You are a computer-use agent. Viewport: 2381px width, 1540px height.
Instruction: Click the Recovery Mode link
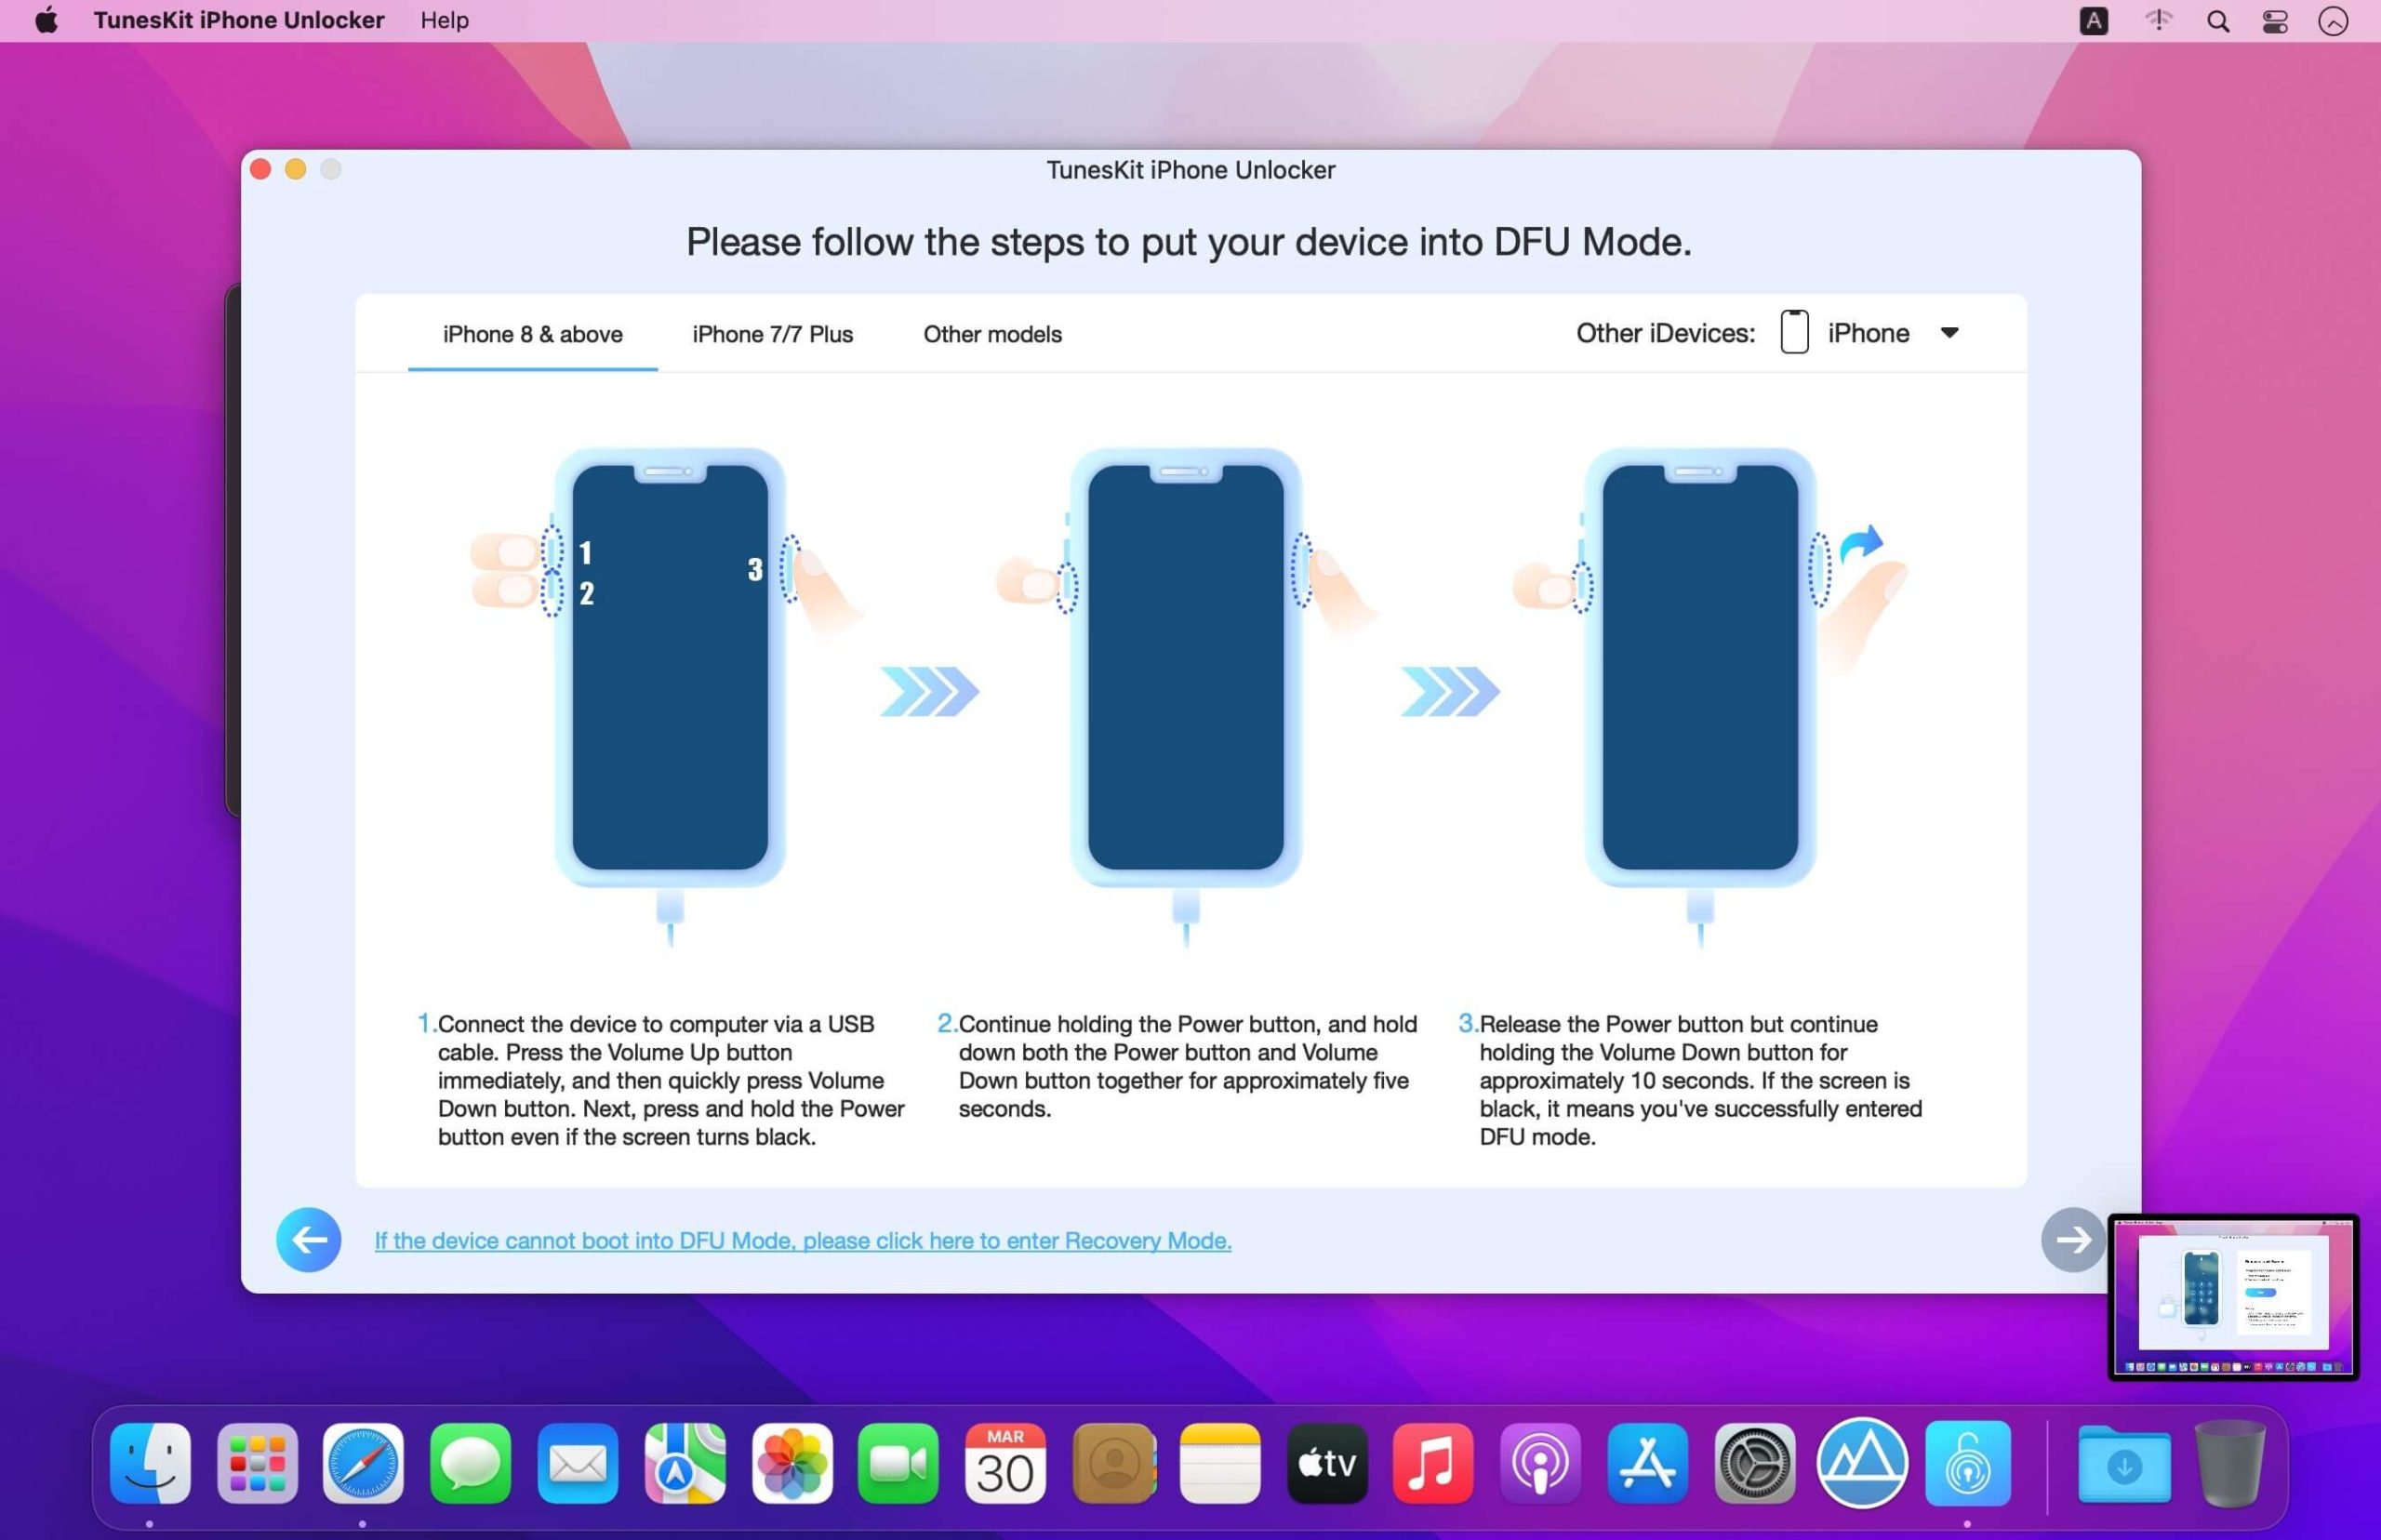pyautogui.click(x=802, y=1240)
